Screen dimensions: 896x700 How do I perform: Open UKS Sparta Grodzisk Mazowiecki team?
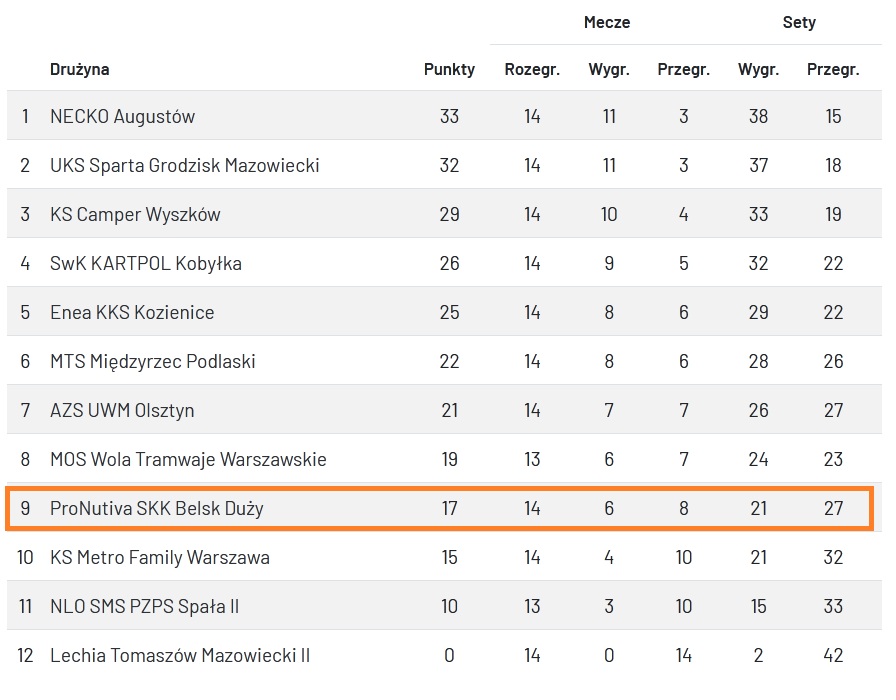click(184, 165)
